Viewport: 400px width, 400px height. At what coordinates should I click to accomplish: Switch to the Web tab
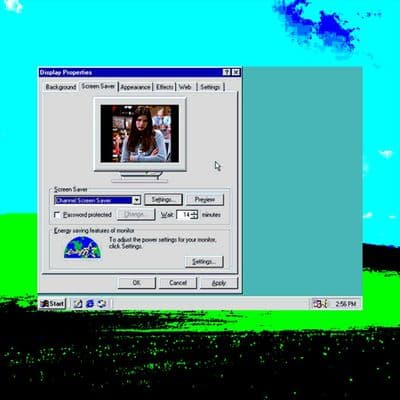[x=185, y=87]
